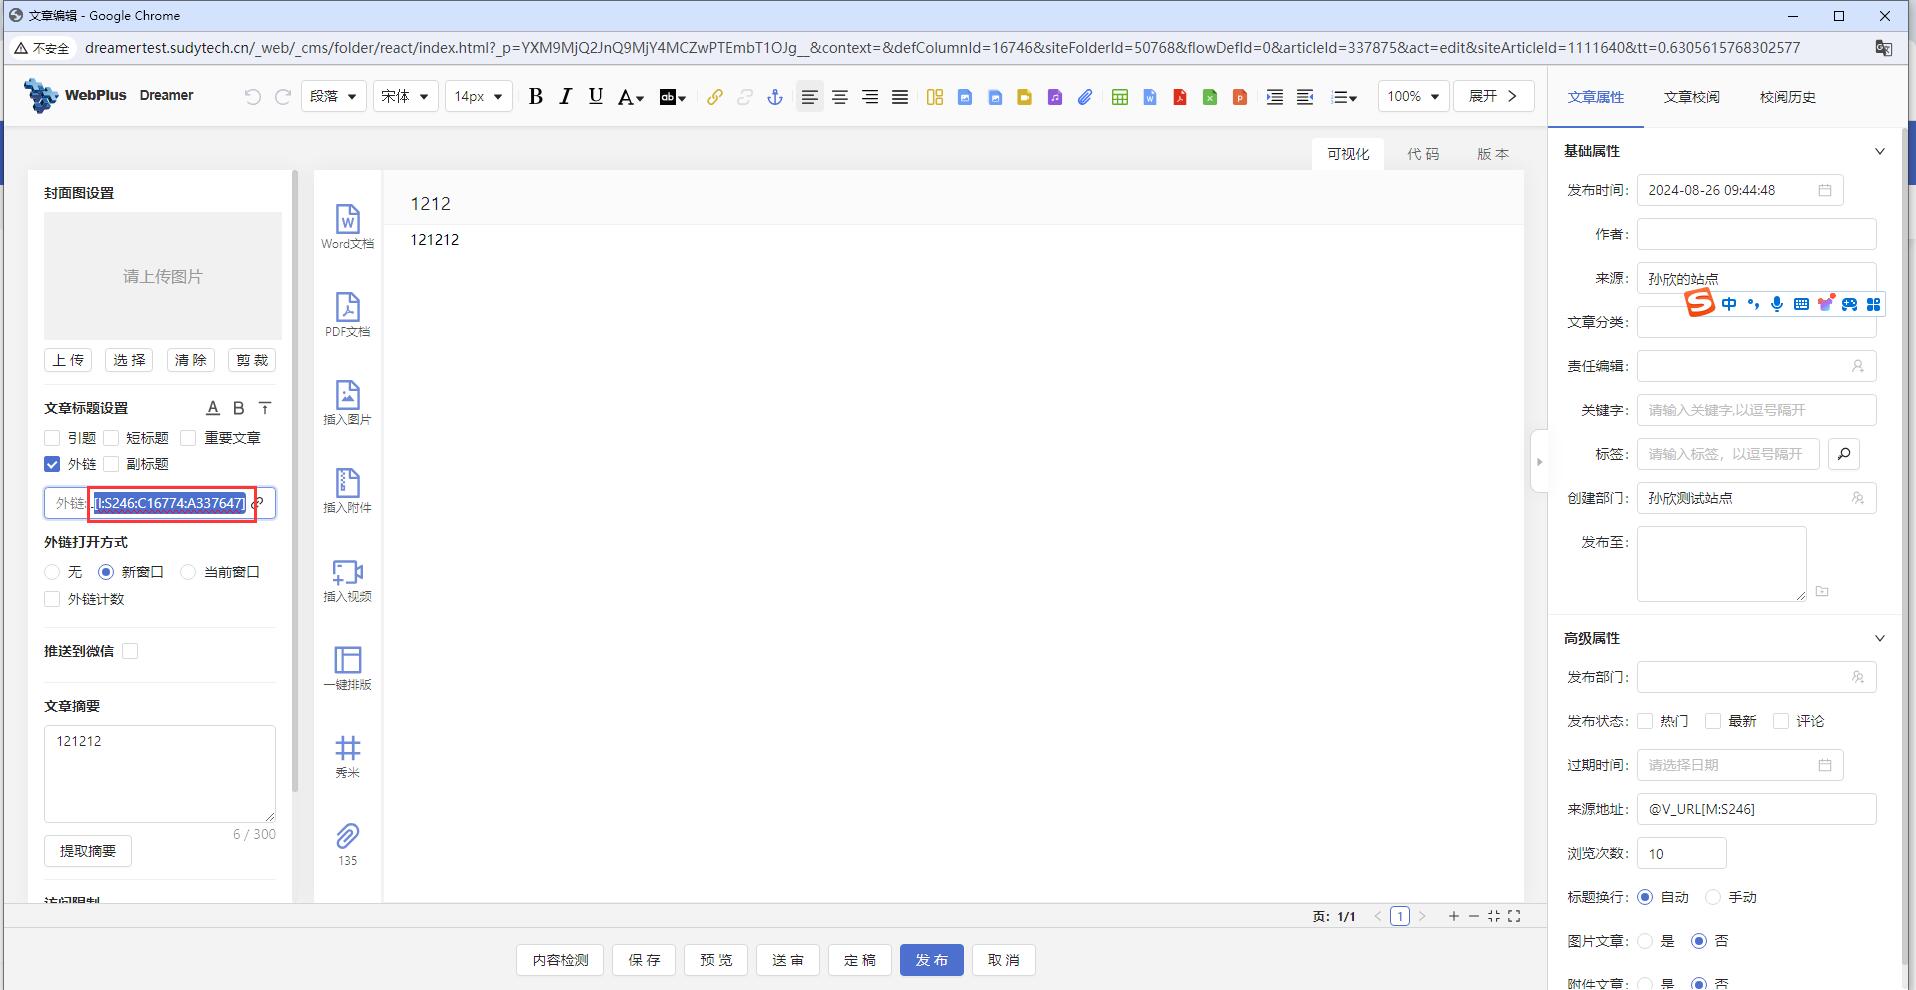
Task: Click the 提取摘要 button
Action: (x=88, y=851)
